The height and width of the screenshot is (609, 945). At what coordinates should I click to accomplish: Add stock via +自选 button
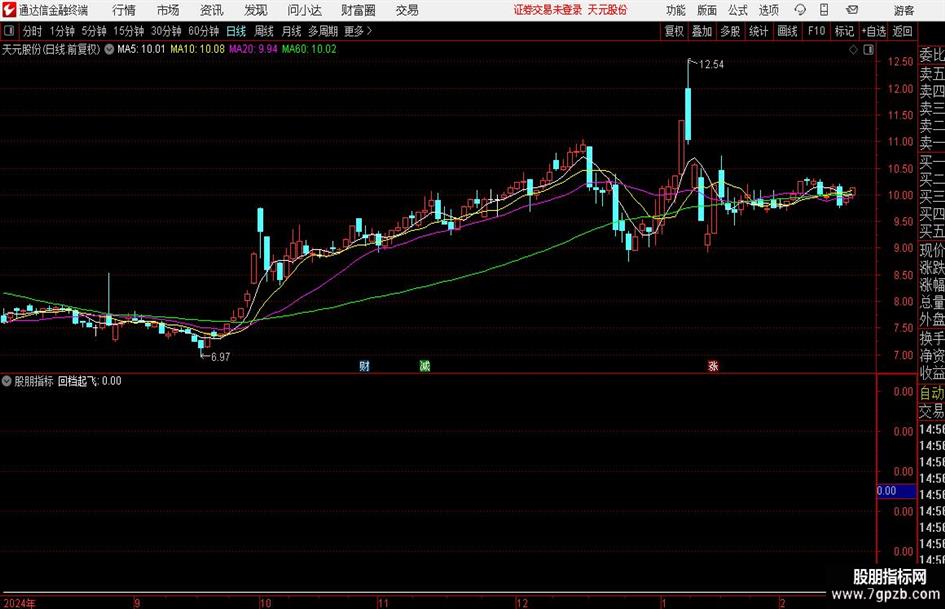pos(873,31)
